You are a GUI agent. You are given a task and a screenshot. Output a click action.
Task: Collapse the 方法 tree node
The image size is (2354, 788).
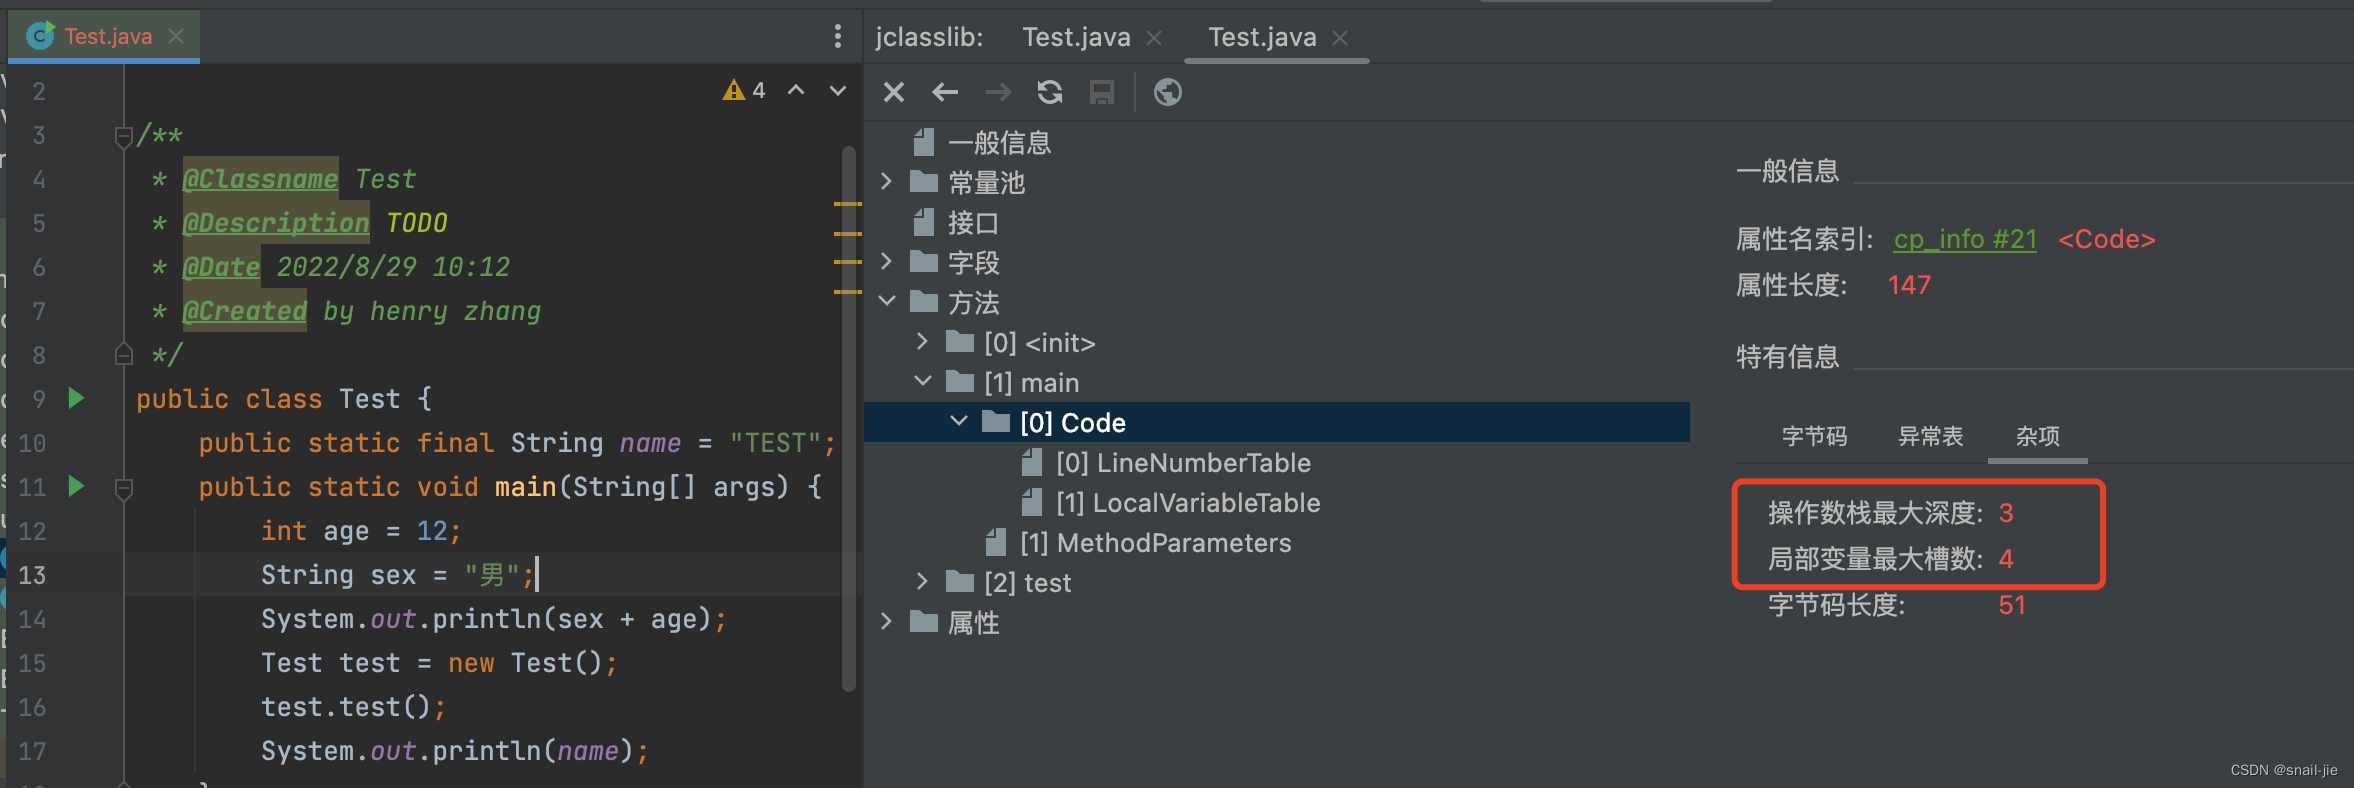tap(887, 301)
